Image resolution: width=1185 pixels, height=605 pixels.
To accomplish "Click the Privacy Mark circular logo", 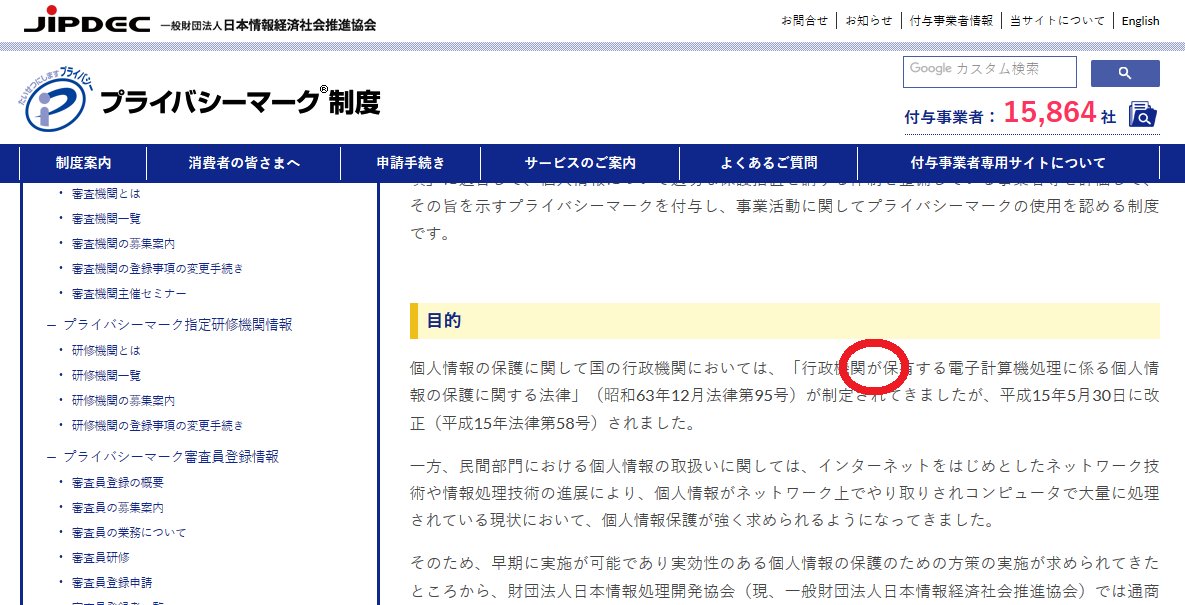I will click(x=57, y=101).
